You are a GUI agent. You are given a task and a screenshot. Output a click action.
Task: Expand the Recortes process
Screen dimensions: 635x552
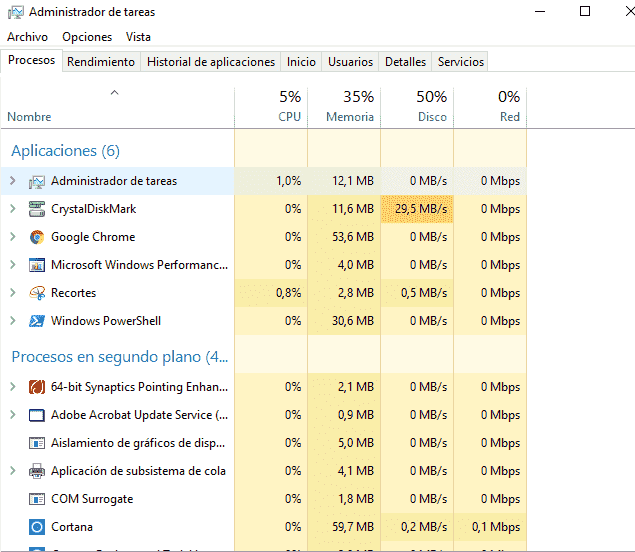pos(13,292)
